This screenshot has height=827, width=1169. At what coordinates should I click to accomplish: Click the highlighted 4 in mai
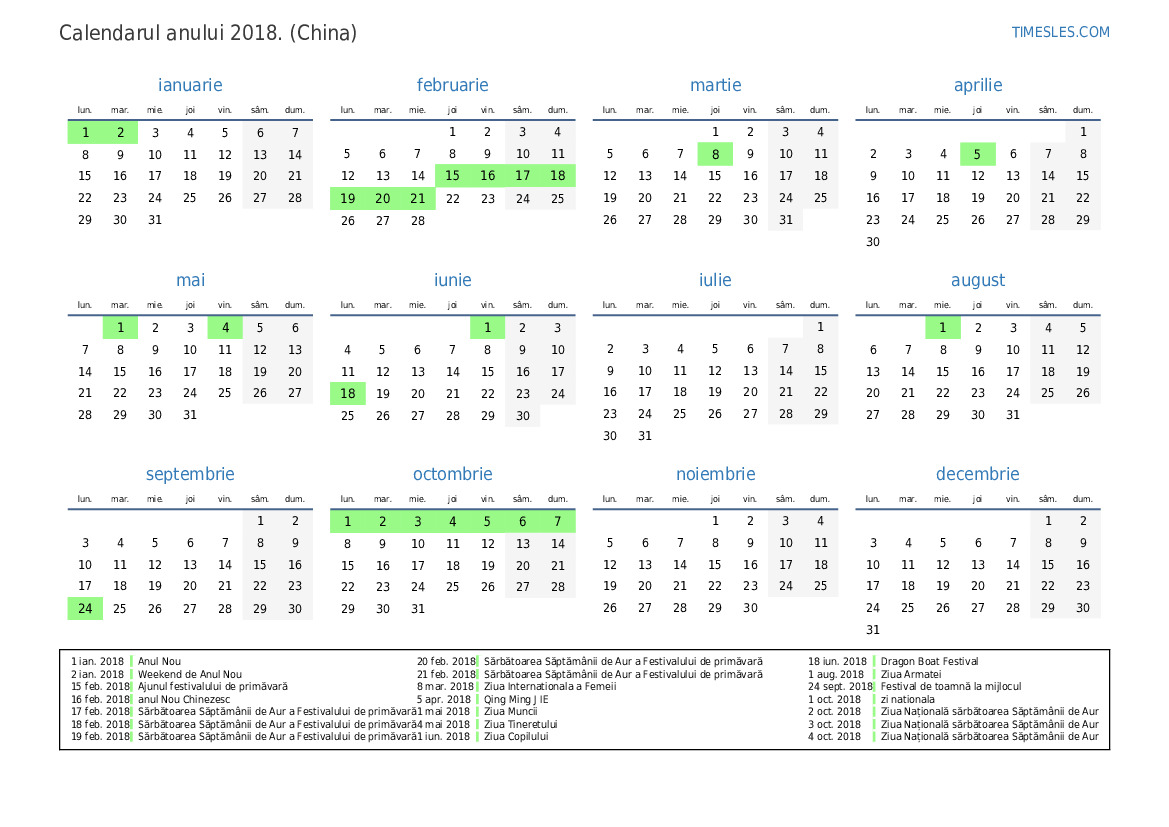tap(225, 327)
